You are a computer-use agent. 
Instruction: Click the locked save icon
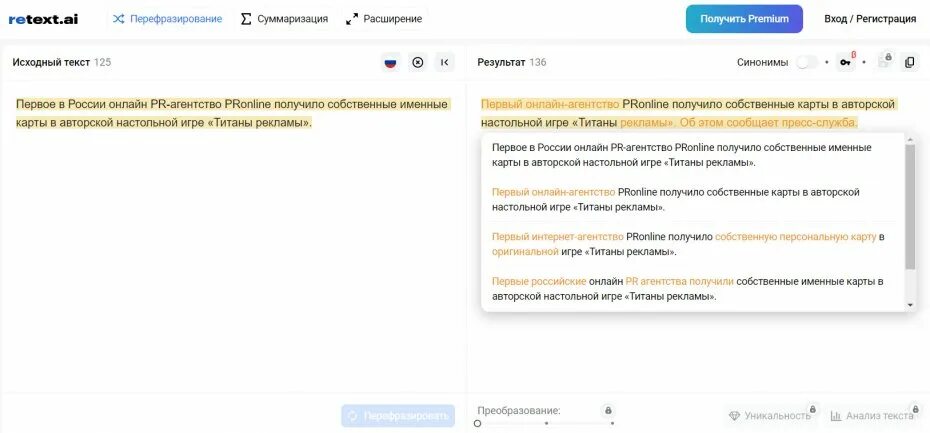coord(885,62)
